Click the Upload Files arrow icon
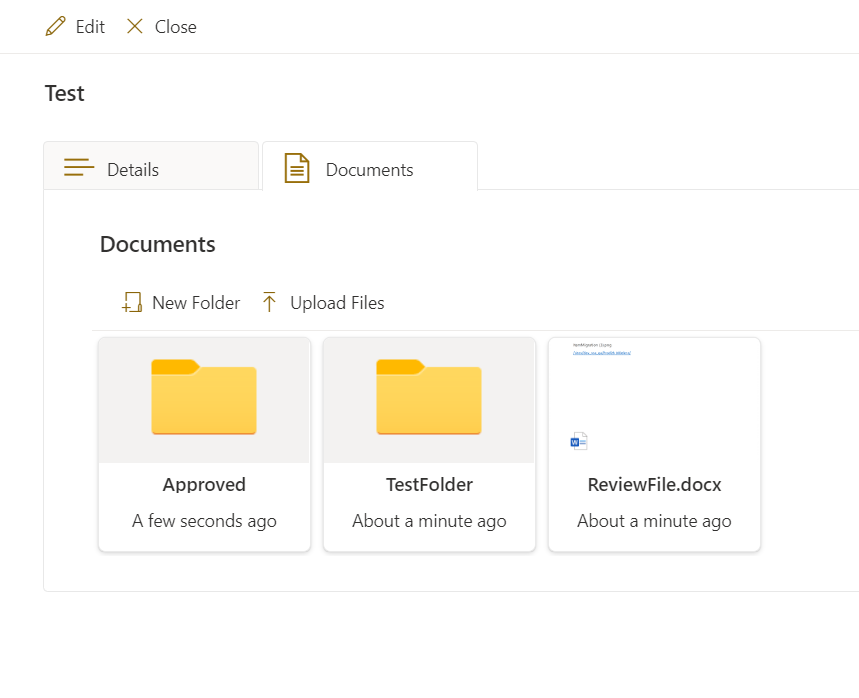The width and height of the screenshot is (859, 698). [269, 303]
